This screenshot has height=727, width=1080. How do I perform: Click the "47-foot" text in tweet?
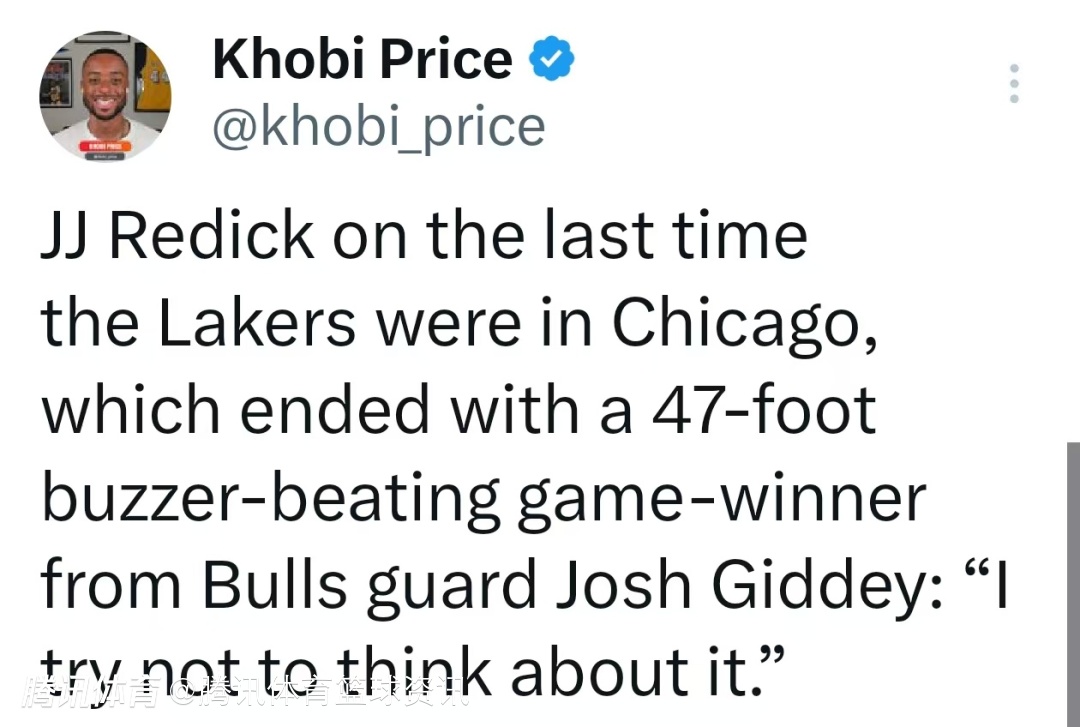(x=762, y=409)
